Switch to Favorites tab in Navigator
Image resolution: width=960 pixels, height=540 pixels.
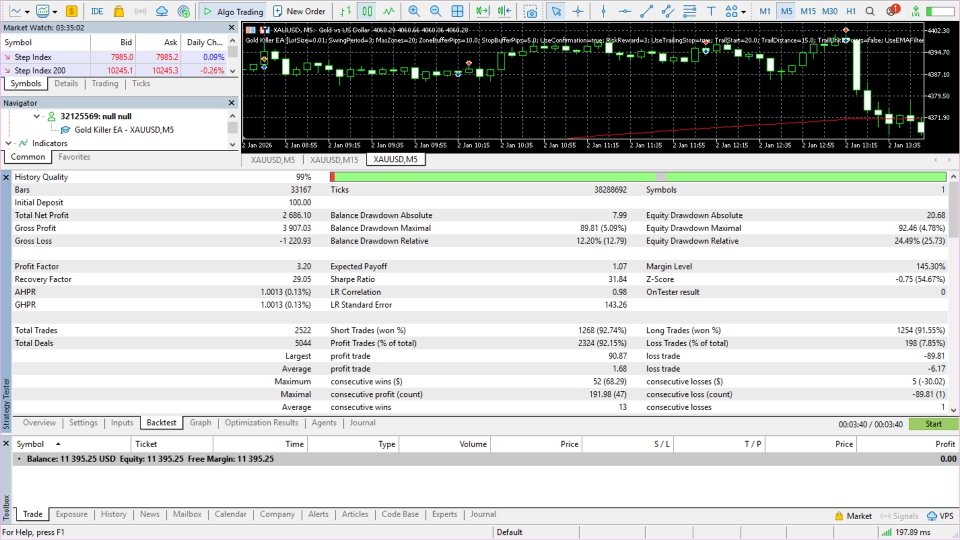tap(74, 157)
